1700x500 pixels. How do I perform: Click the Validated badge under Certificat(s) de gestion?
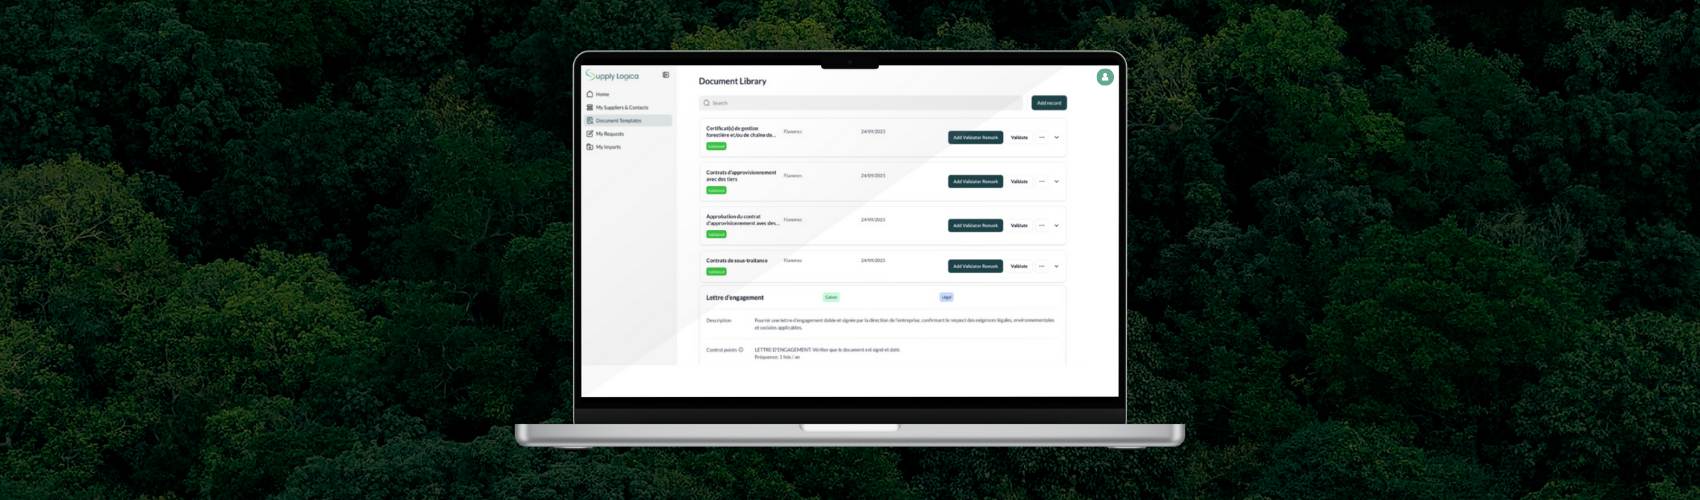pos(716,146)
